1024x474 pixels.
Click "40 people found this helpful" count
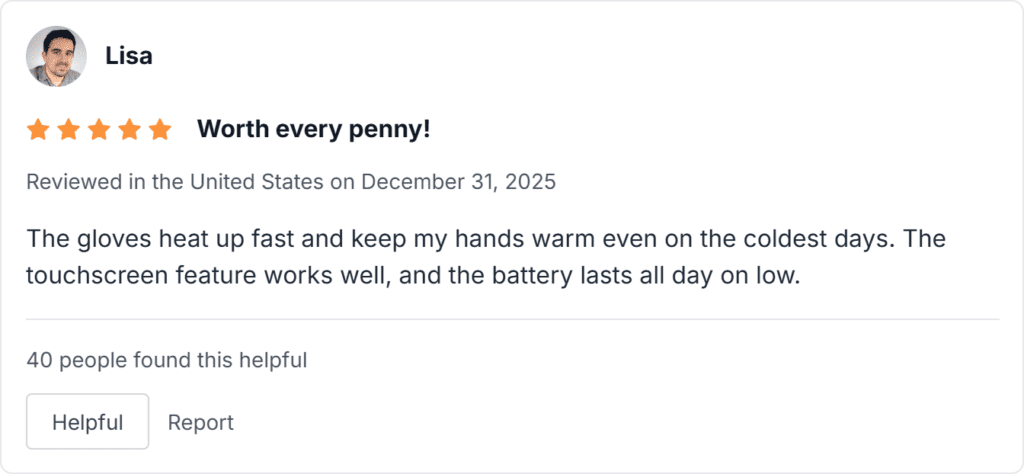point(166,360)
